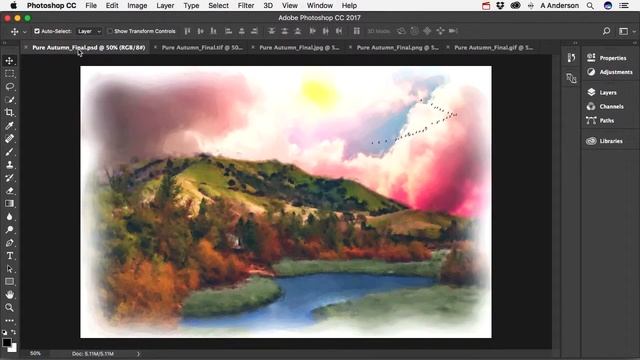Click the background color swatch
The height and width of the screenshot is (360, 640).
(x=13, y=348)
